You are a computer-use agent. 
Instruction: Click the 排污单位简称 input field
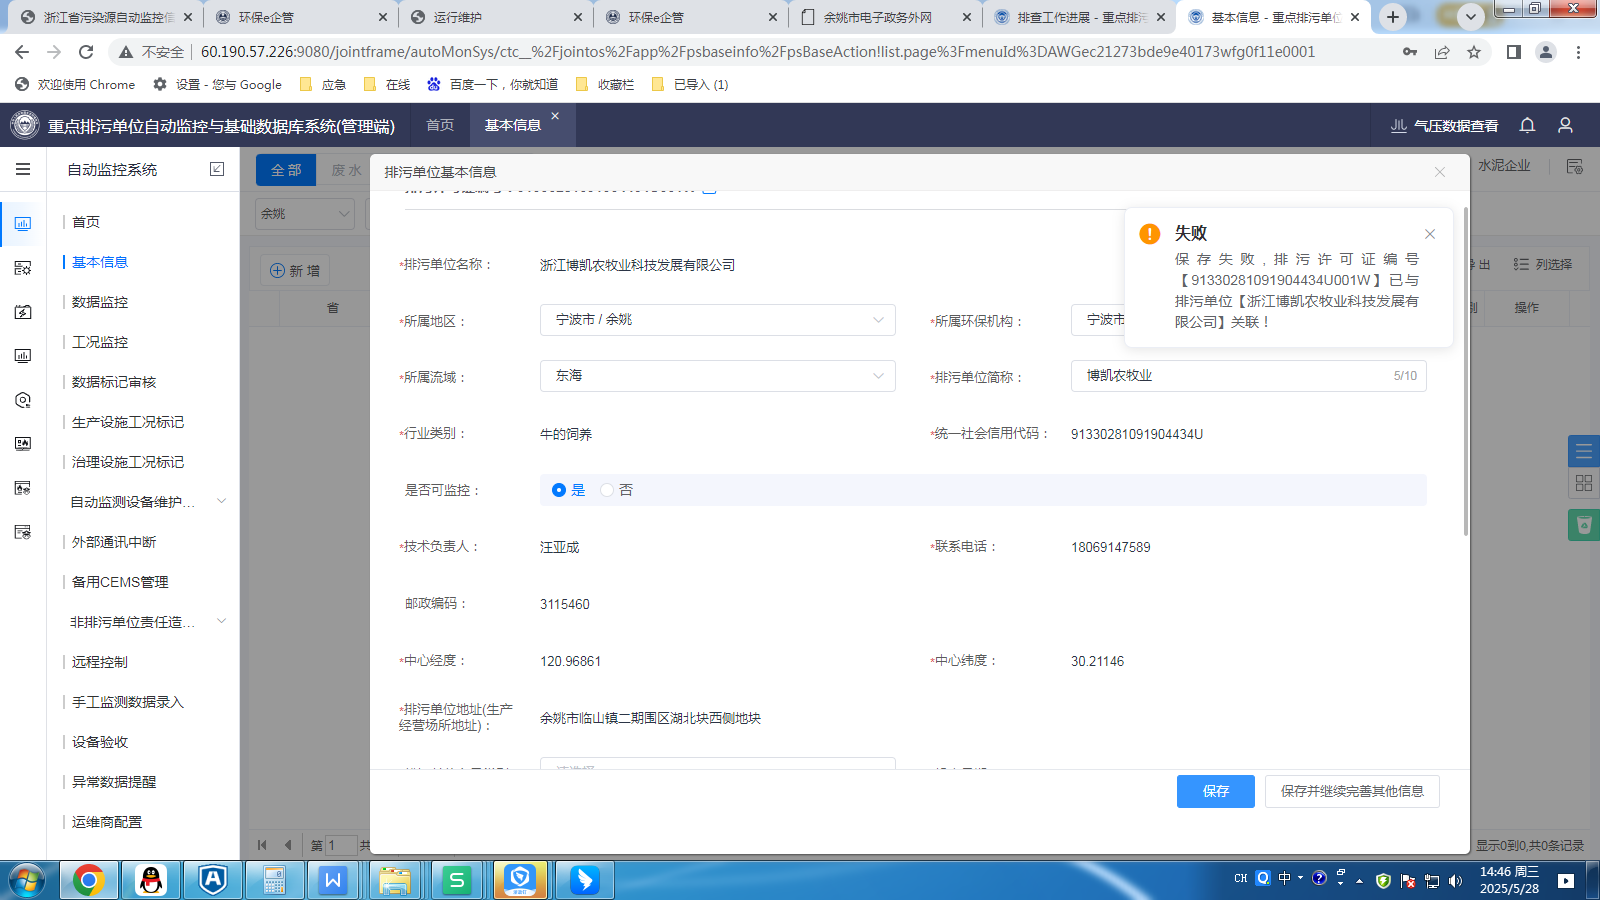pos(1248,376)
